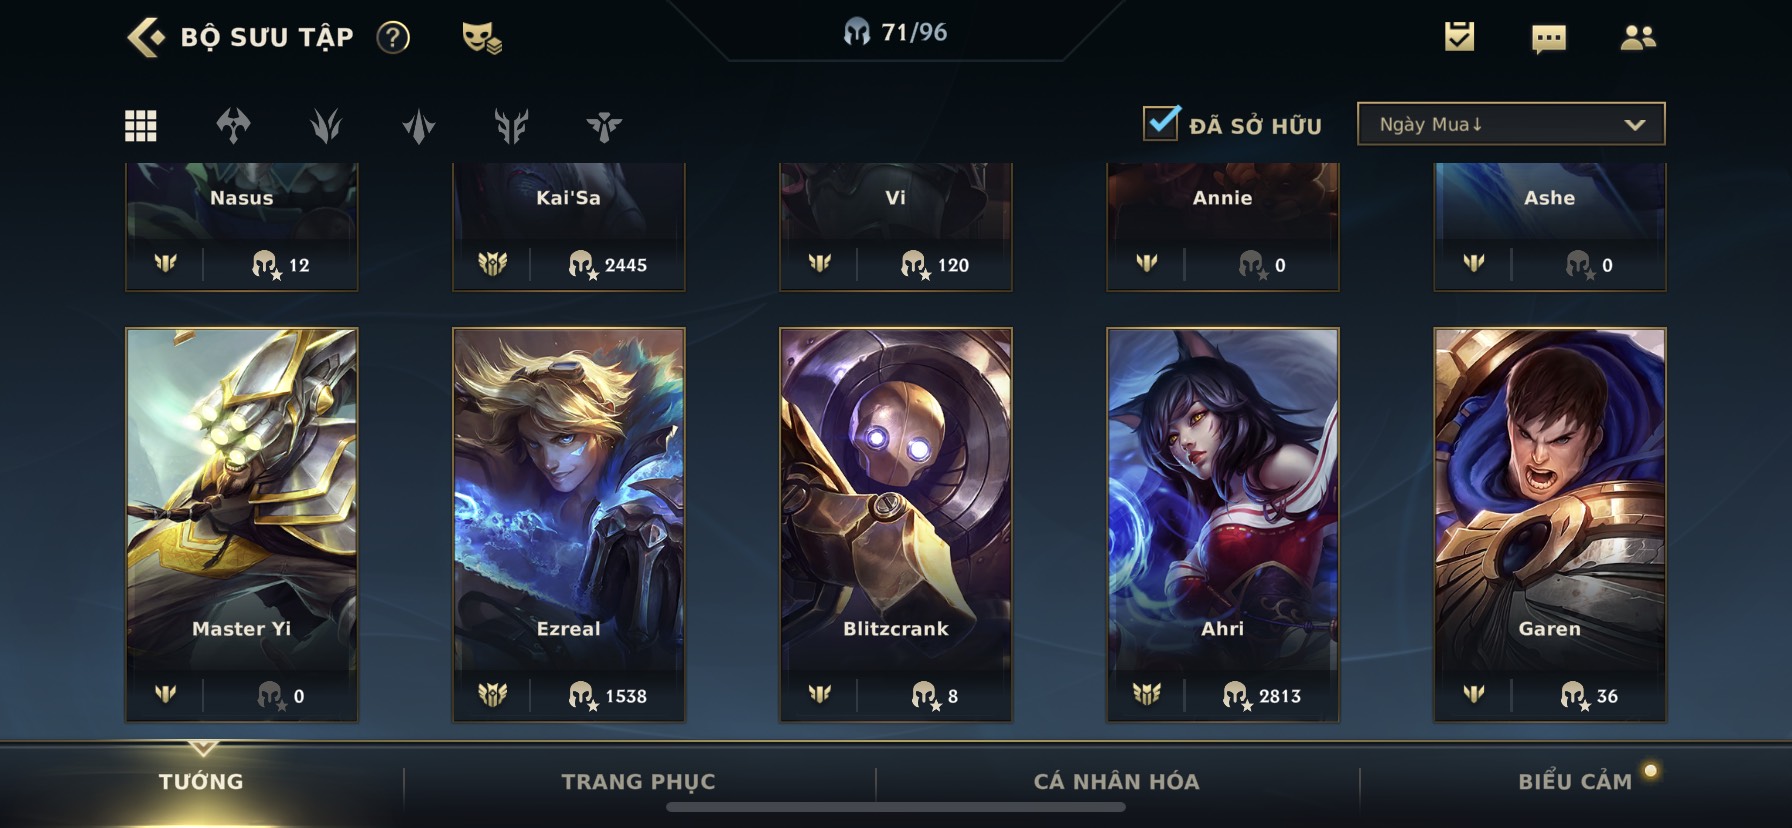
Task: Open the help question mark icon
Action: pyautogui.click(x=393, y=38)
